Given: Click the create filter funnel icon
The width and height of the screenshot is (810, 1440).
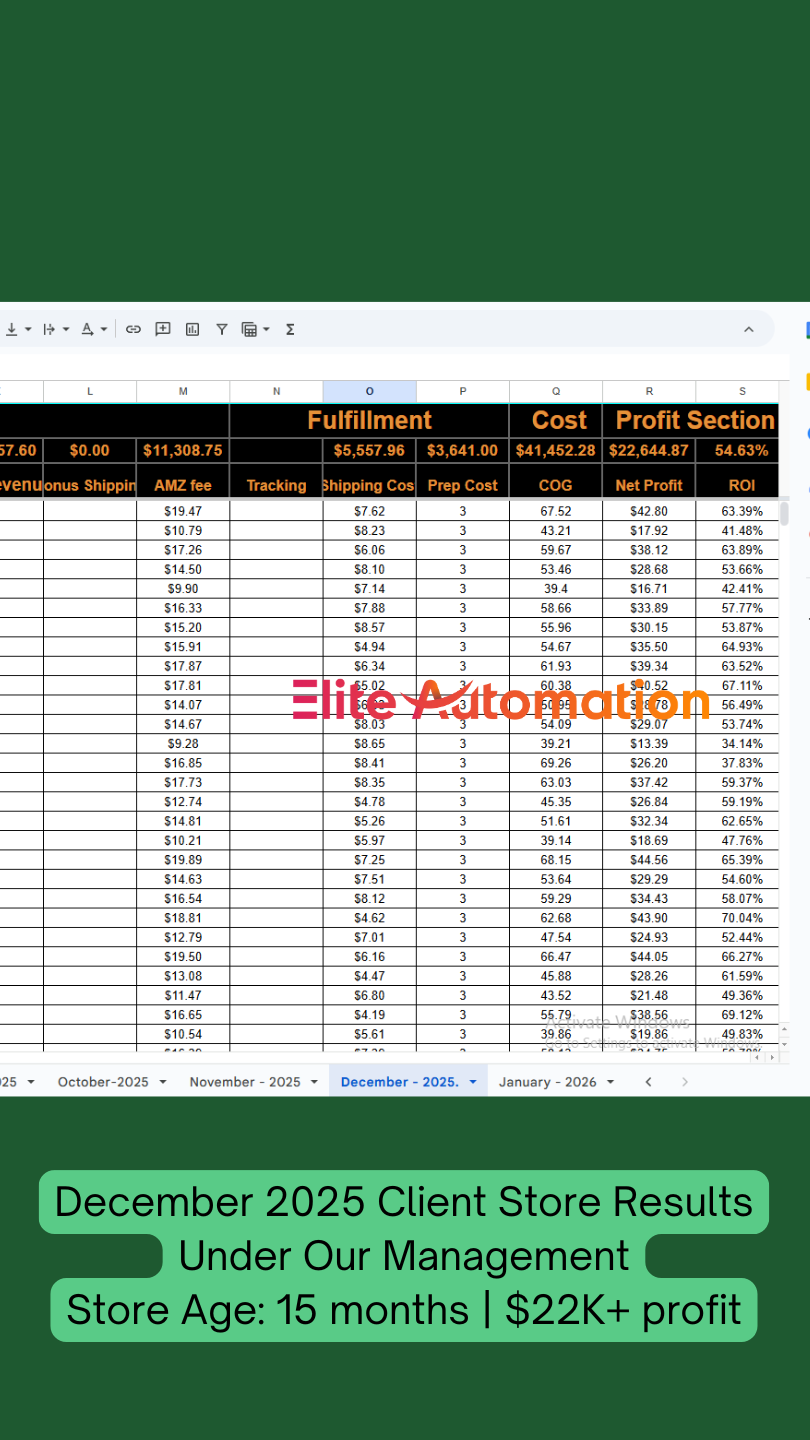Looking at the screenshot, I should click(x=221, y=329).
